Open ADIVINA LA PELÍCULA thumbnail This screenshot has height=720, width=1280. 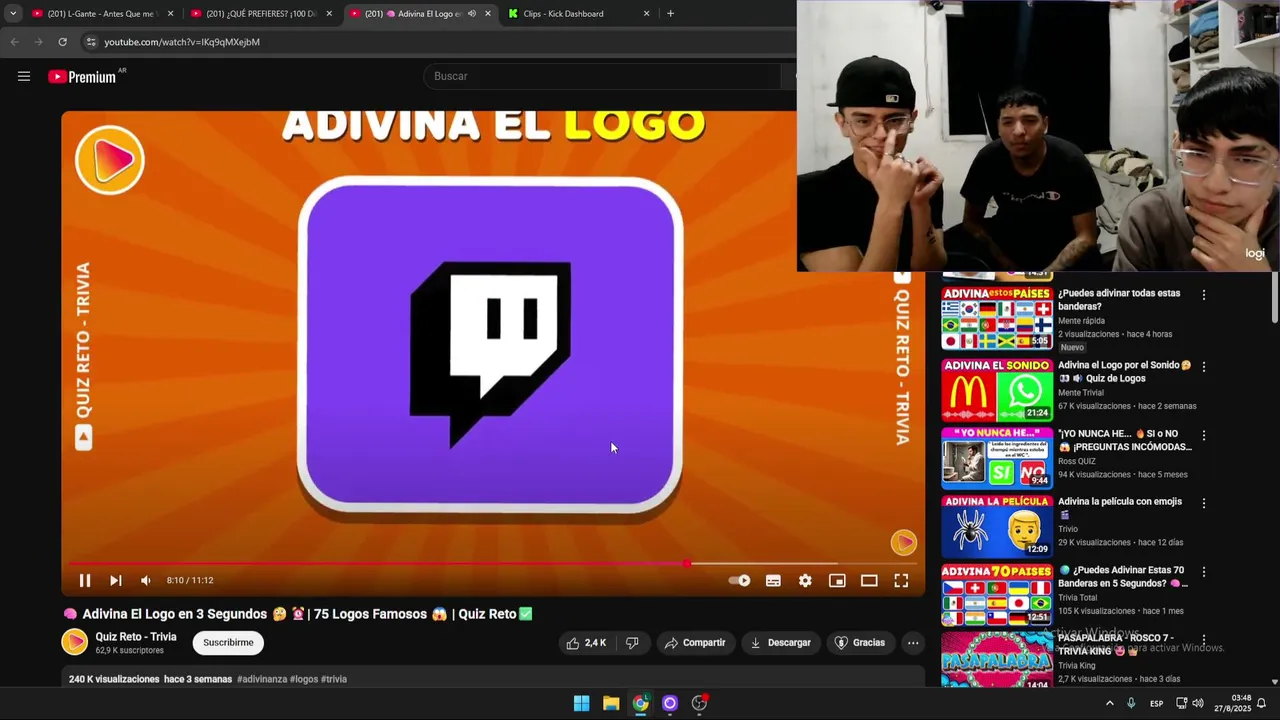tap(997, 526)
